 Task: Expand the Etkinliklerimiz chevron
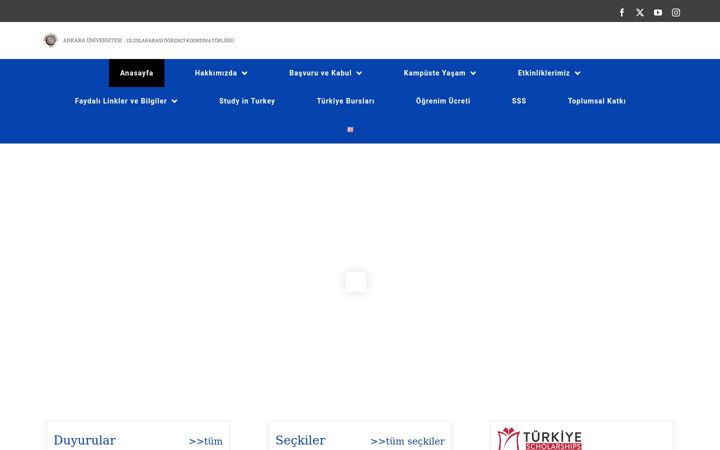(578, 73)
